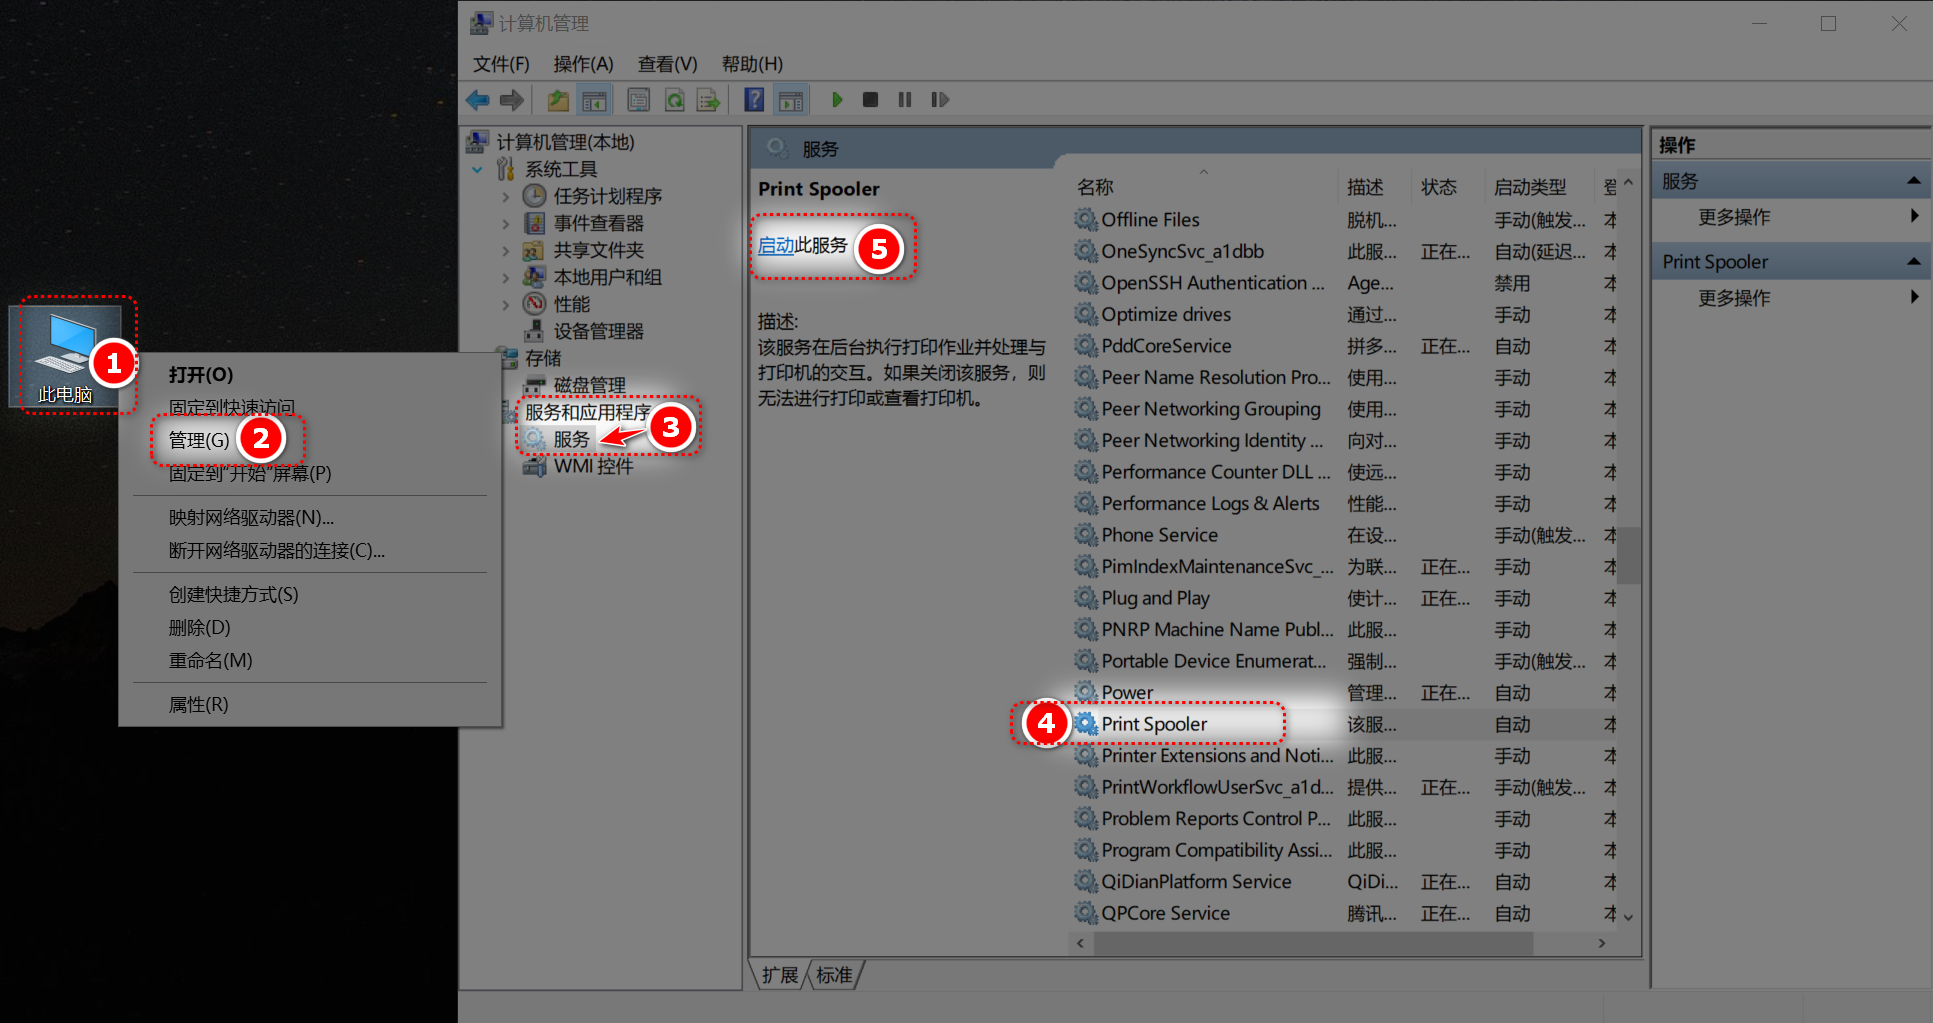Expand the 共享文件夹 node arrow
The width and height of the screenshot is (1933, 1023).
coord(505,251)
